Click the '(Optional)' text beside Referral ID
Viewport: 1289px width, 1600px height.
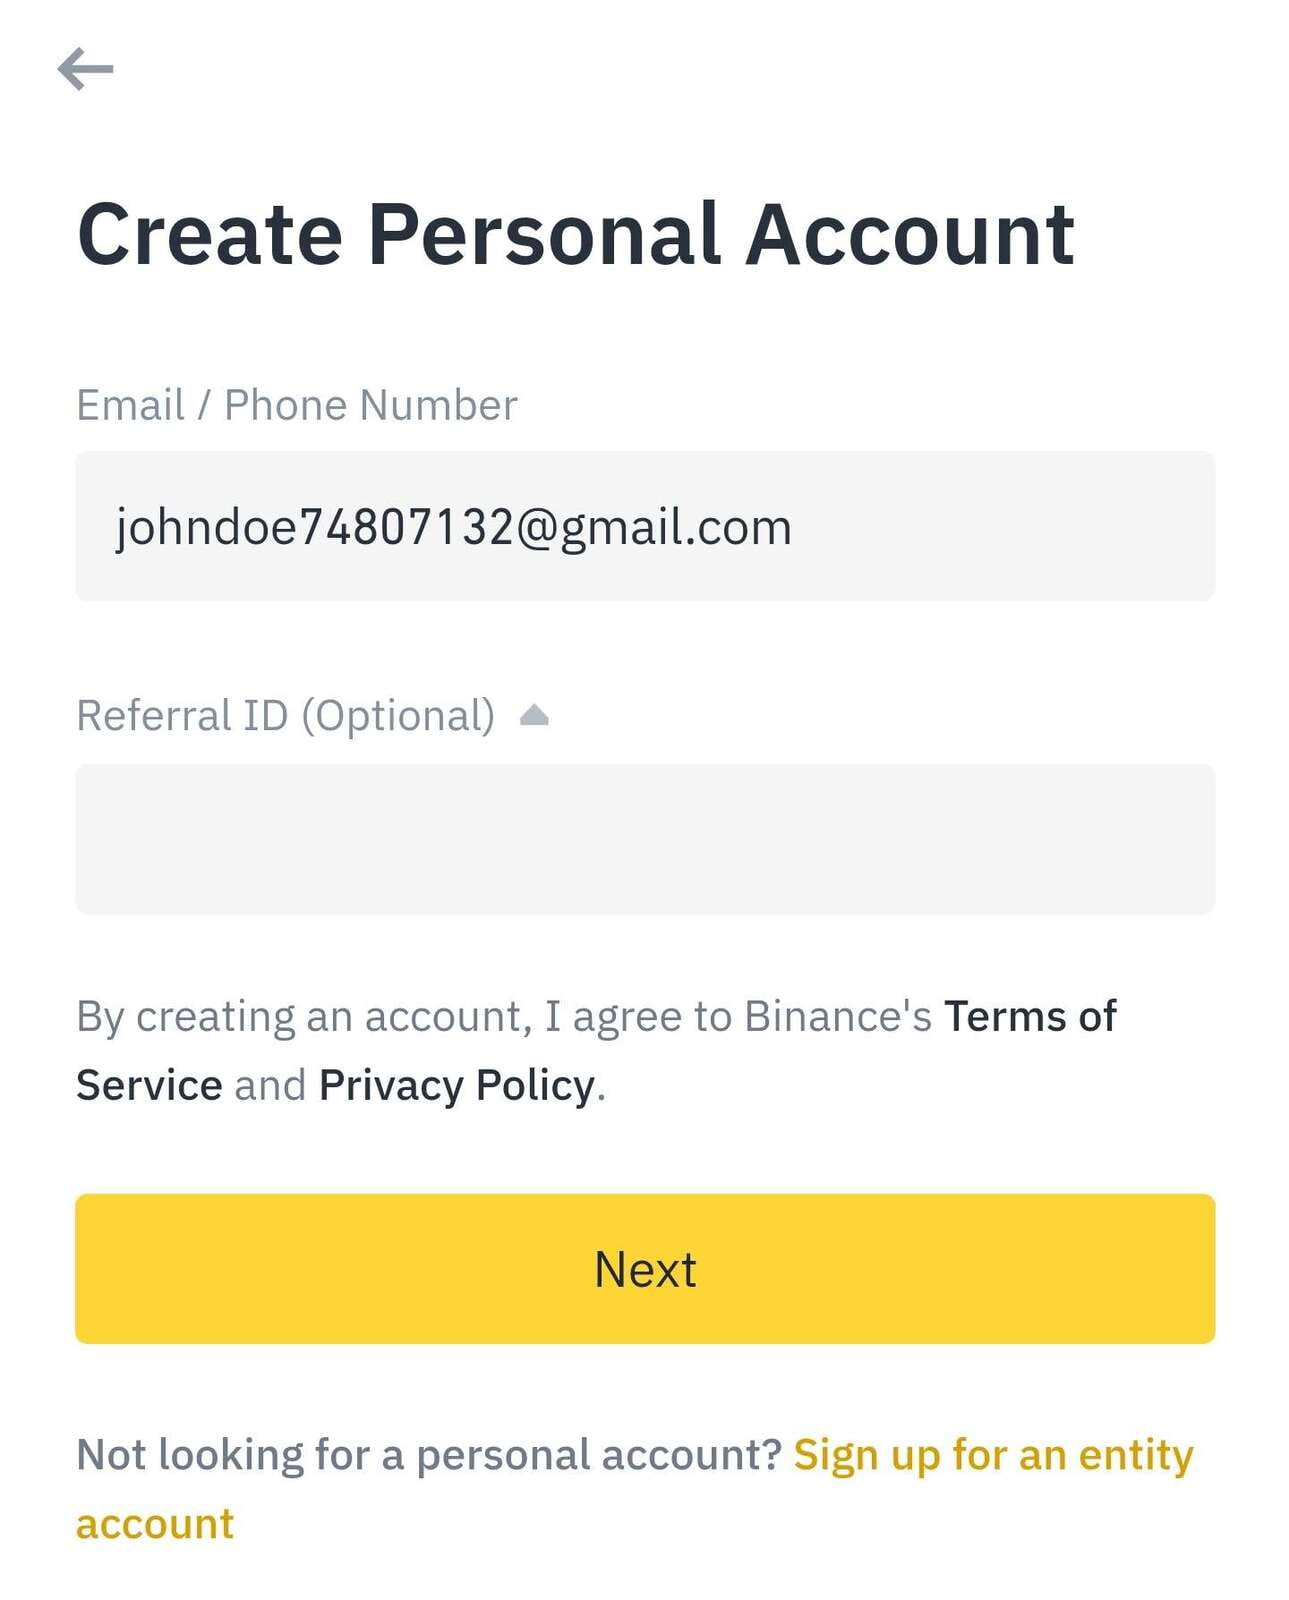point(398,716)
